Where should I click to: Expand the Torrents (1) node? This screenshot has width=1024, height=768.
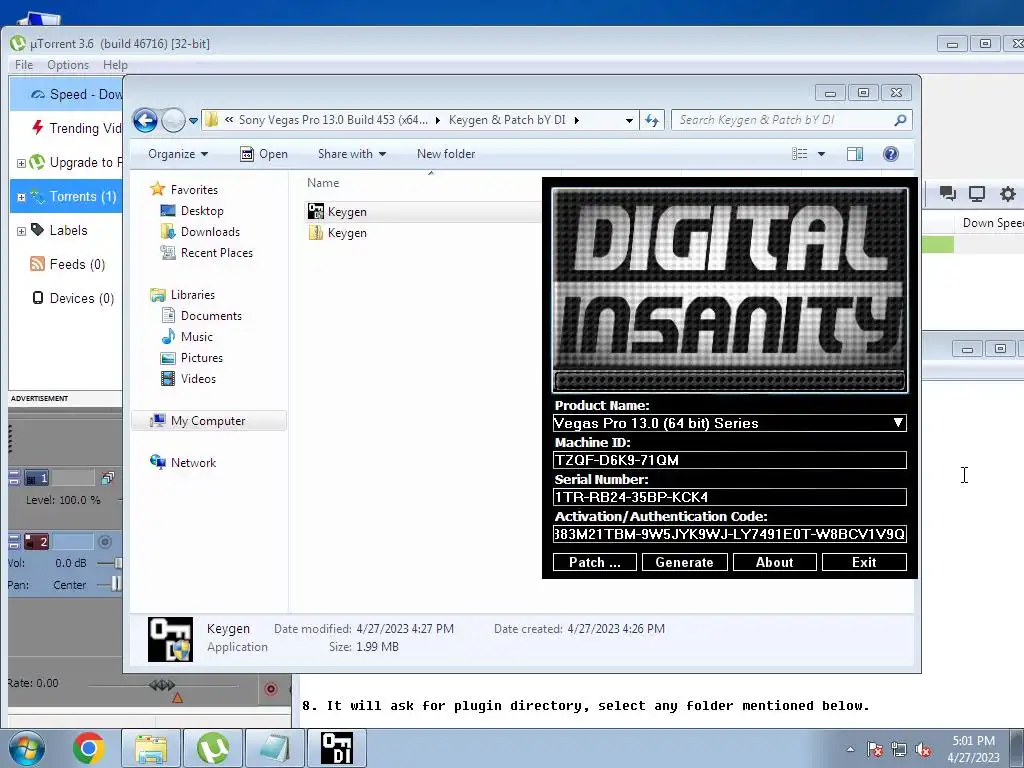21,197
